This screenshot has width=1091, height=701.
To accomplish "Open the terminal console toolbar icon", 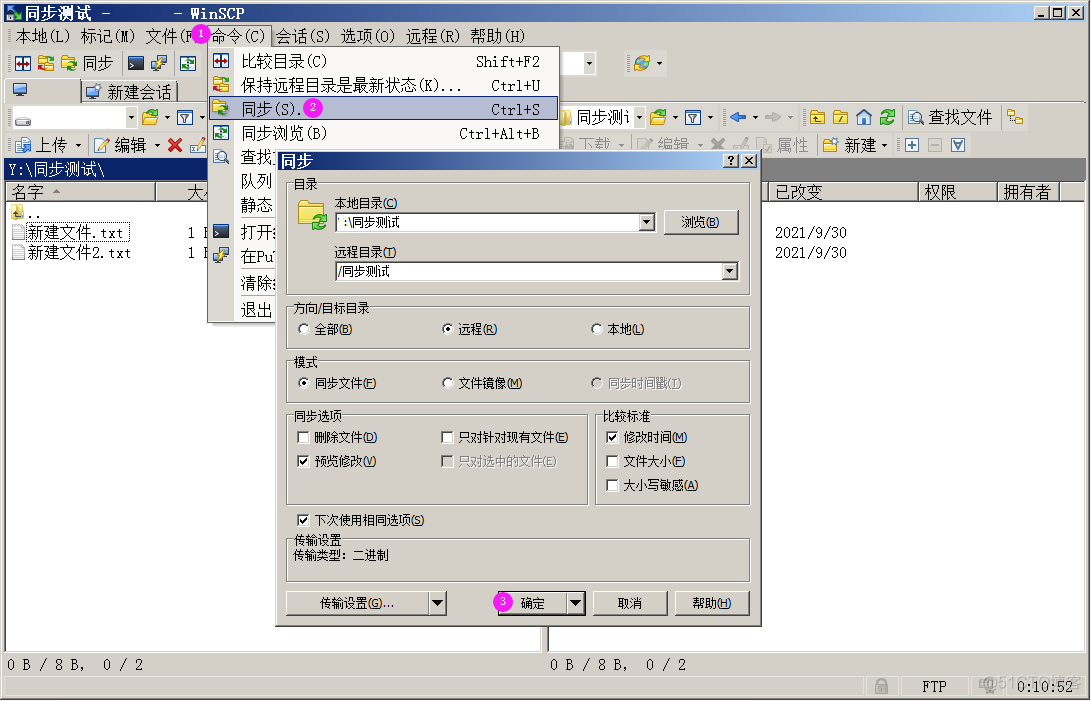I will coord(136,63).
